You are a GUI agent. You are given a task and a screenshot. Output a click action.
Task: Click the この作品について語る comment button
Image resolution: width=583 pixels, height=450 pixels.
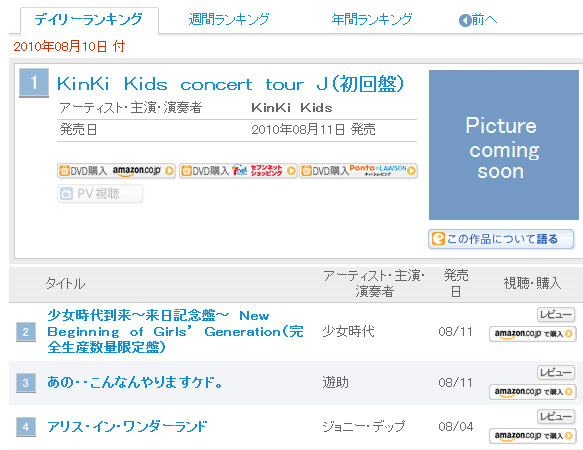501,239
